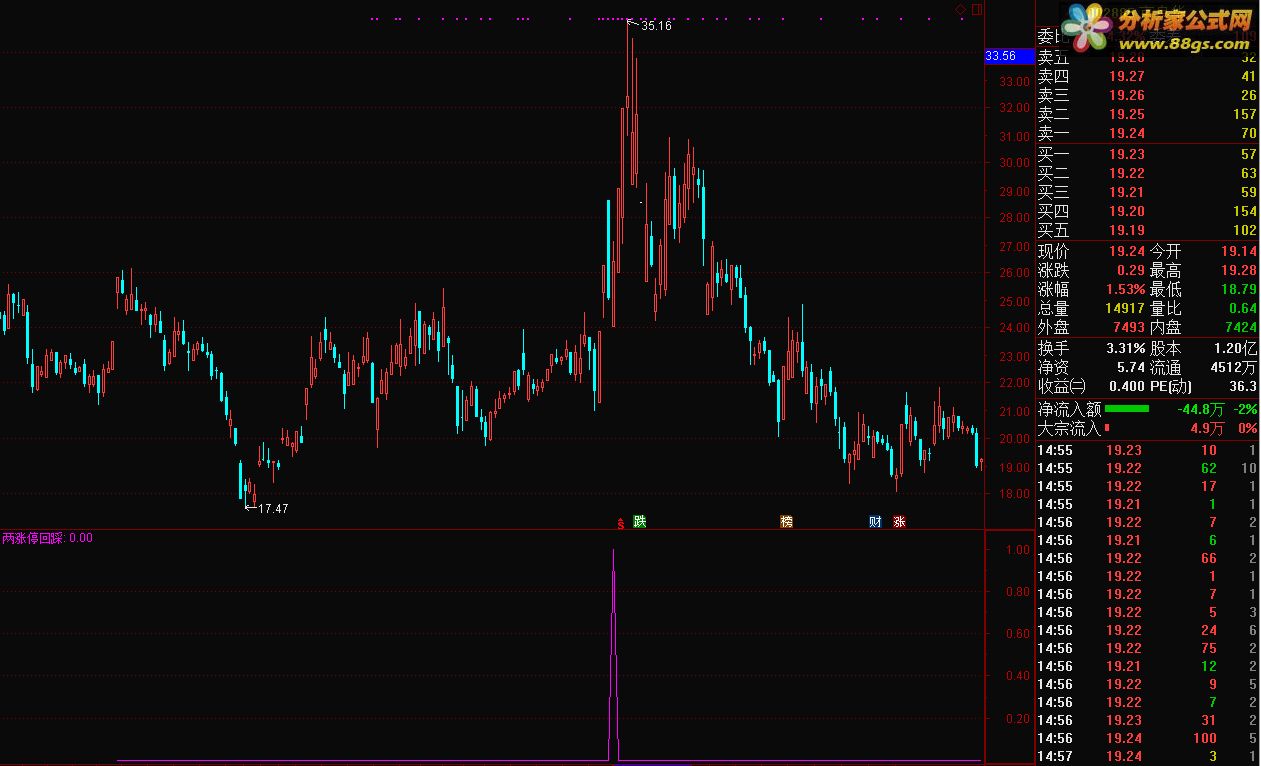This screenshot has width=1261, height=766.
Task: Click the 卖一 ask row at 19.24
Action: click(x=1147, y=133)
